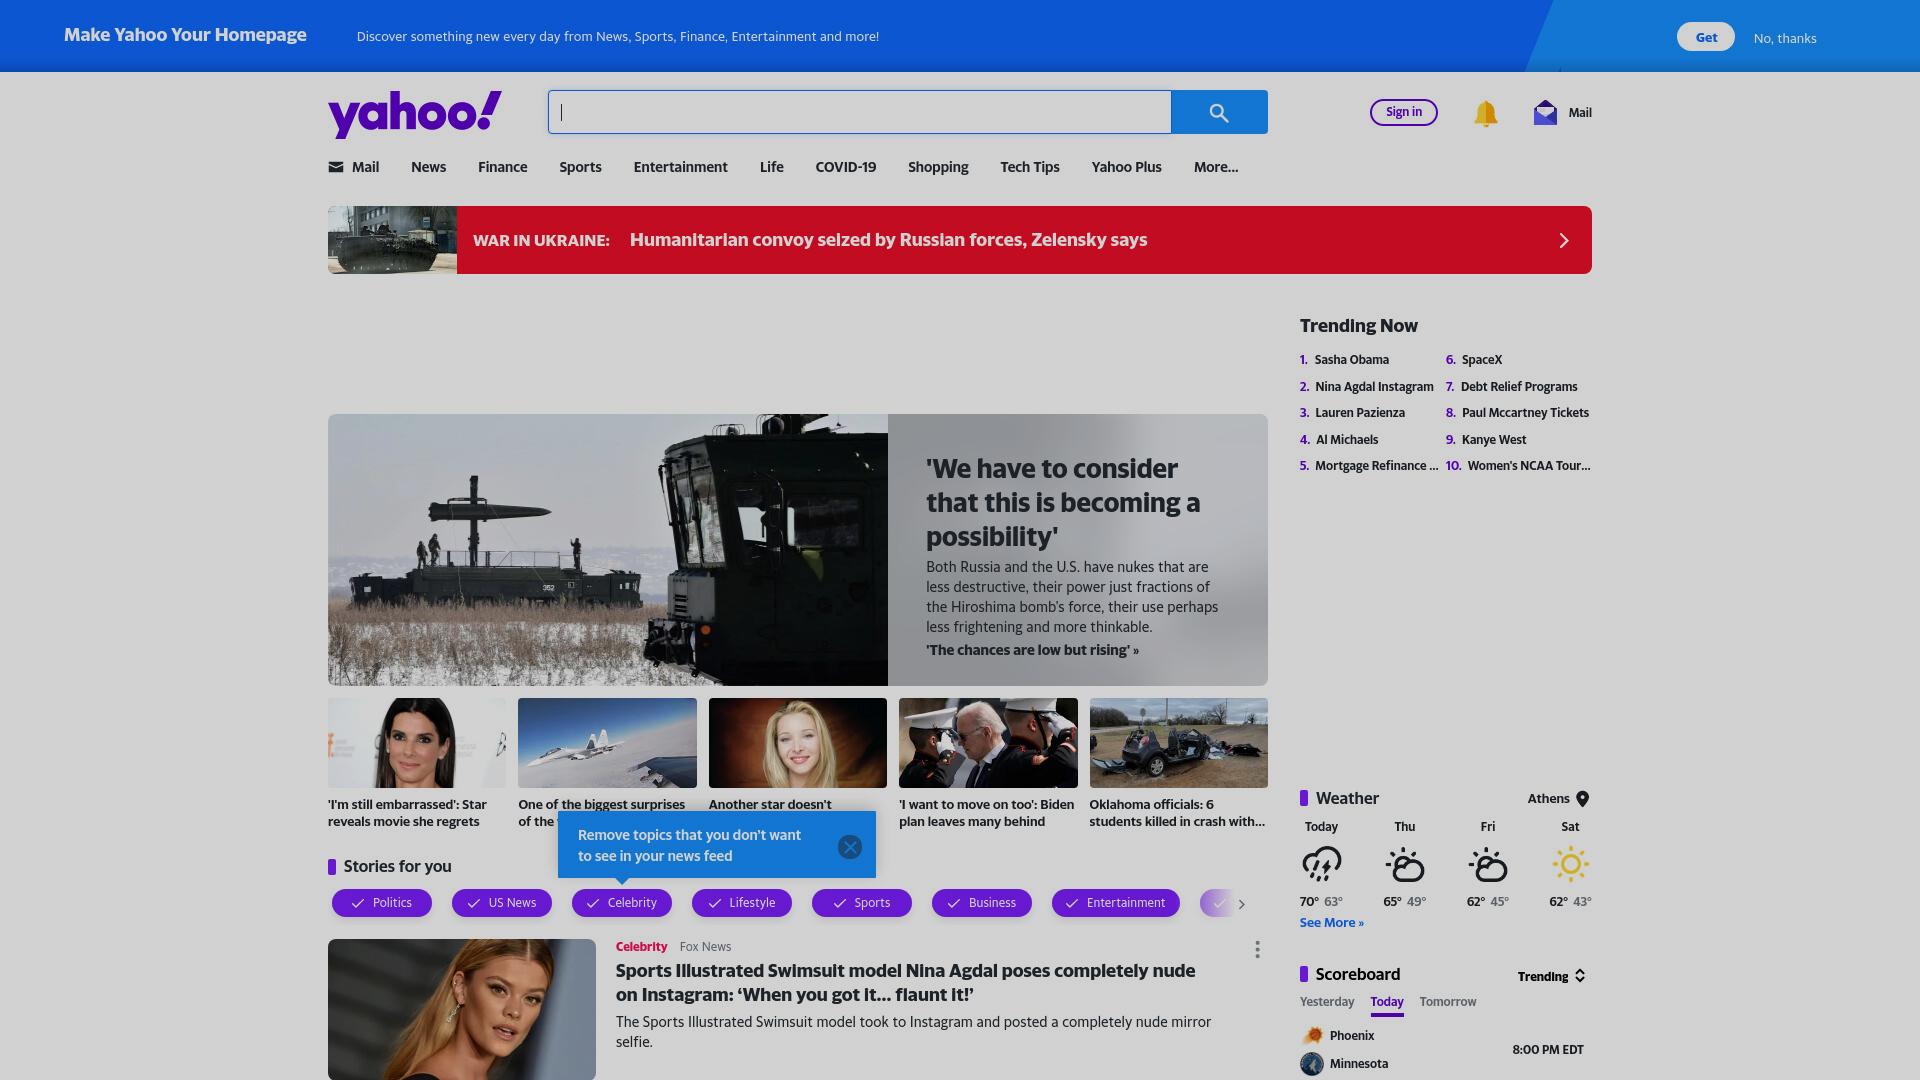Viewport: 1920px width, 1080px height.
Task: Open Mail via the envelope icon in the header
Action: tap(1545, 112)
